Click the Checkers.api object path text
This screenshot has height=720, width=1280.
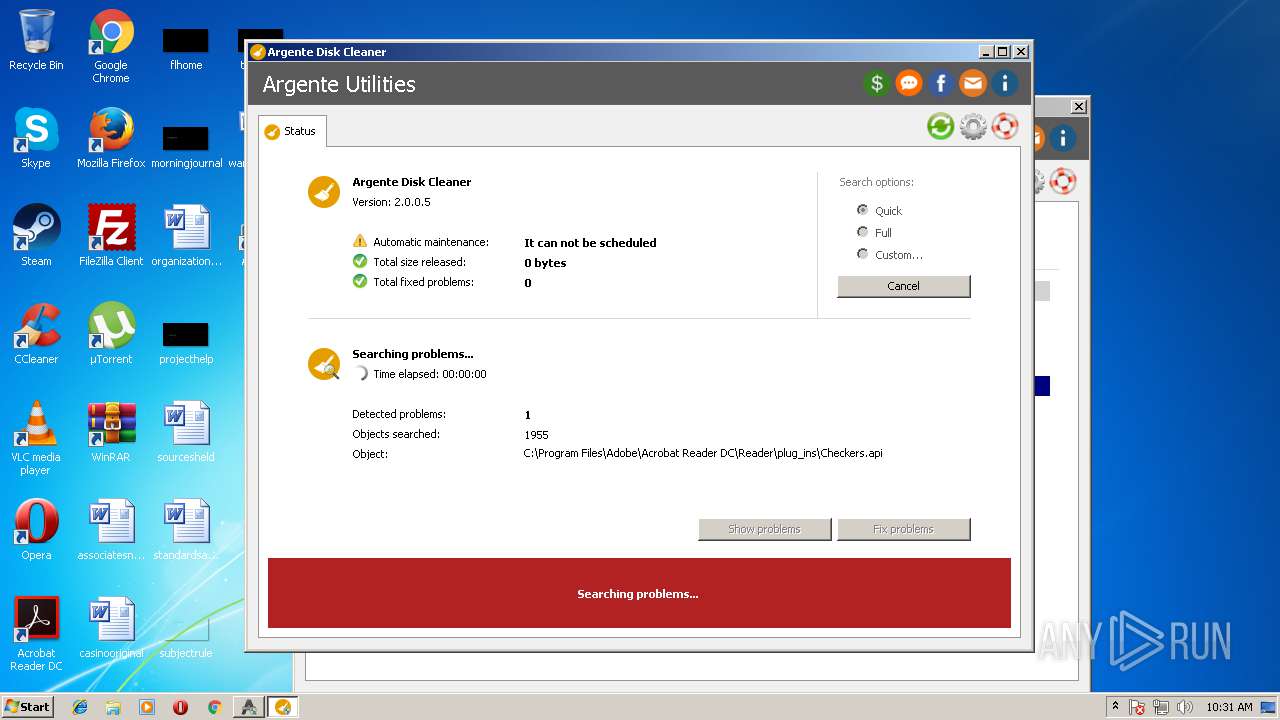(x=703, y=453)
